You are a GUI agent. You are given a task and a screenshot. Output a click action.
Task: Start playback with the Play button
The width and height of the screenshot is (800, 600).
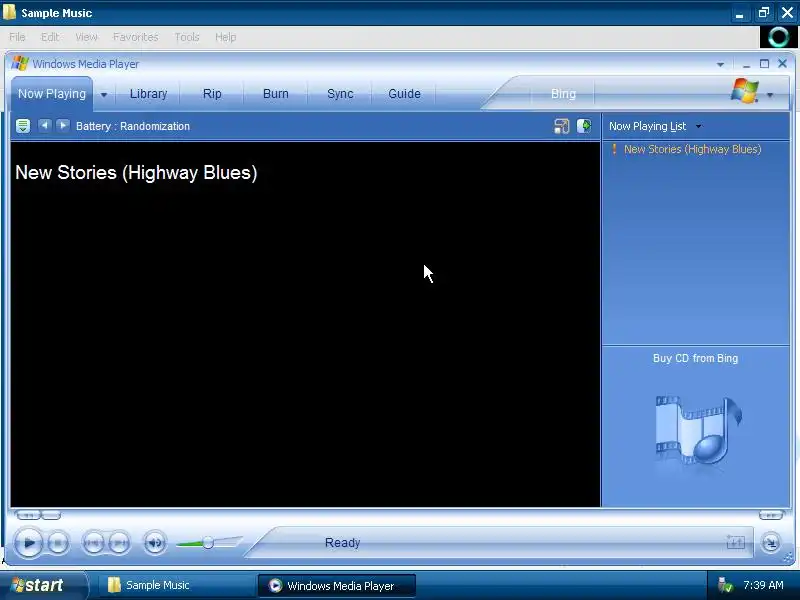click(x=29, y=543)
